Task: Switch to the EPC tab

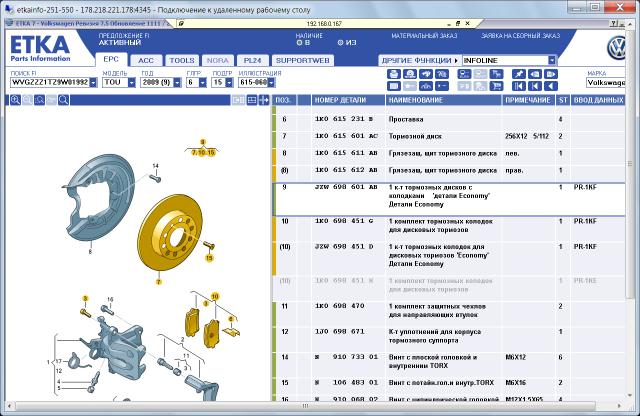Action: pyautogui.click(x=111, y=60)
